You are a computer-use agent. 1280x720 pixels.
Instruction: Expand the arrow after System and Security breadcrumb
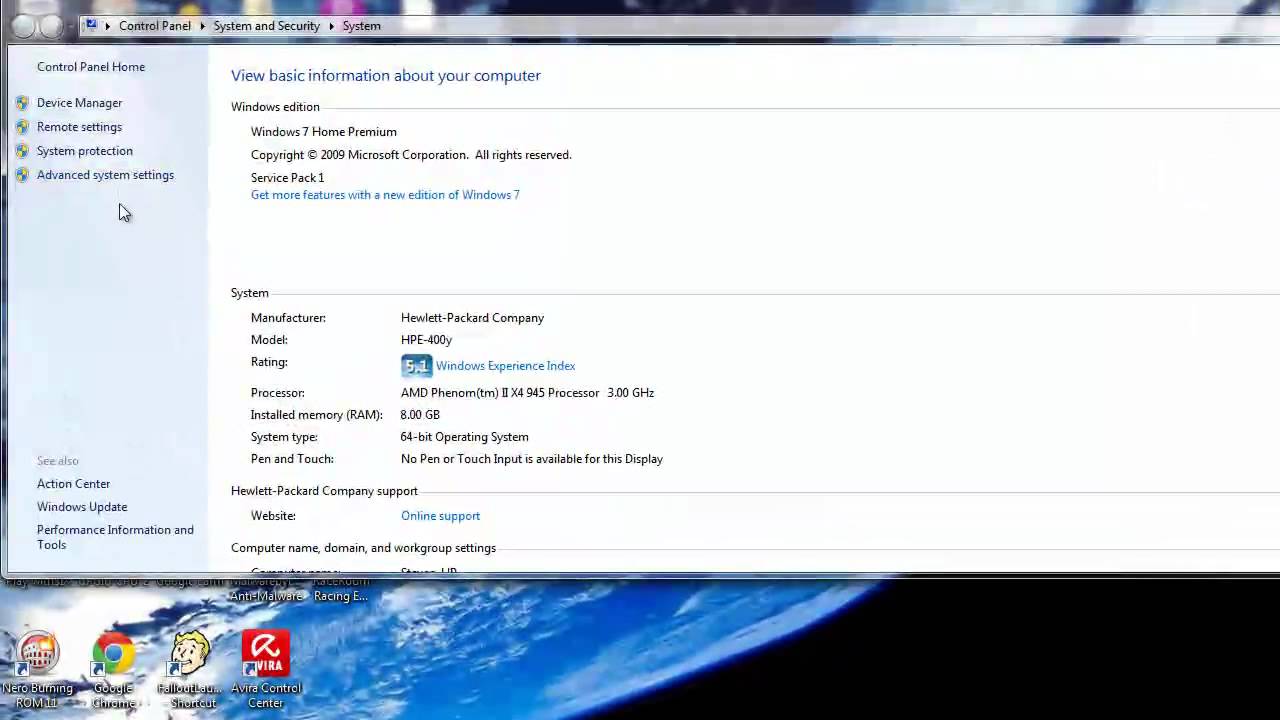(332, 26)
